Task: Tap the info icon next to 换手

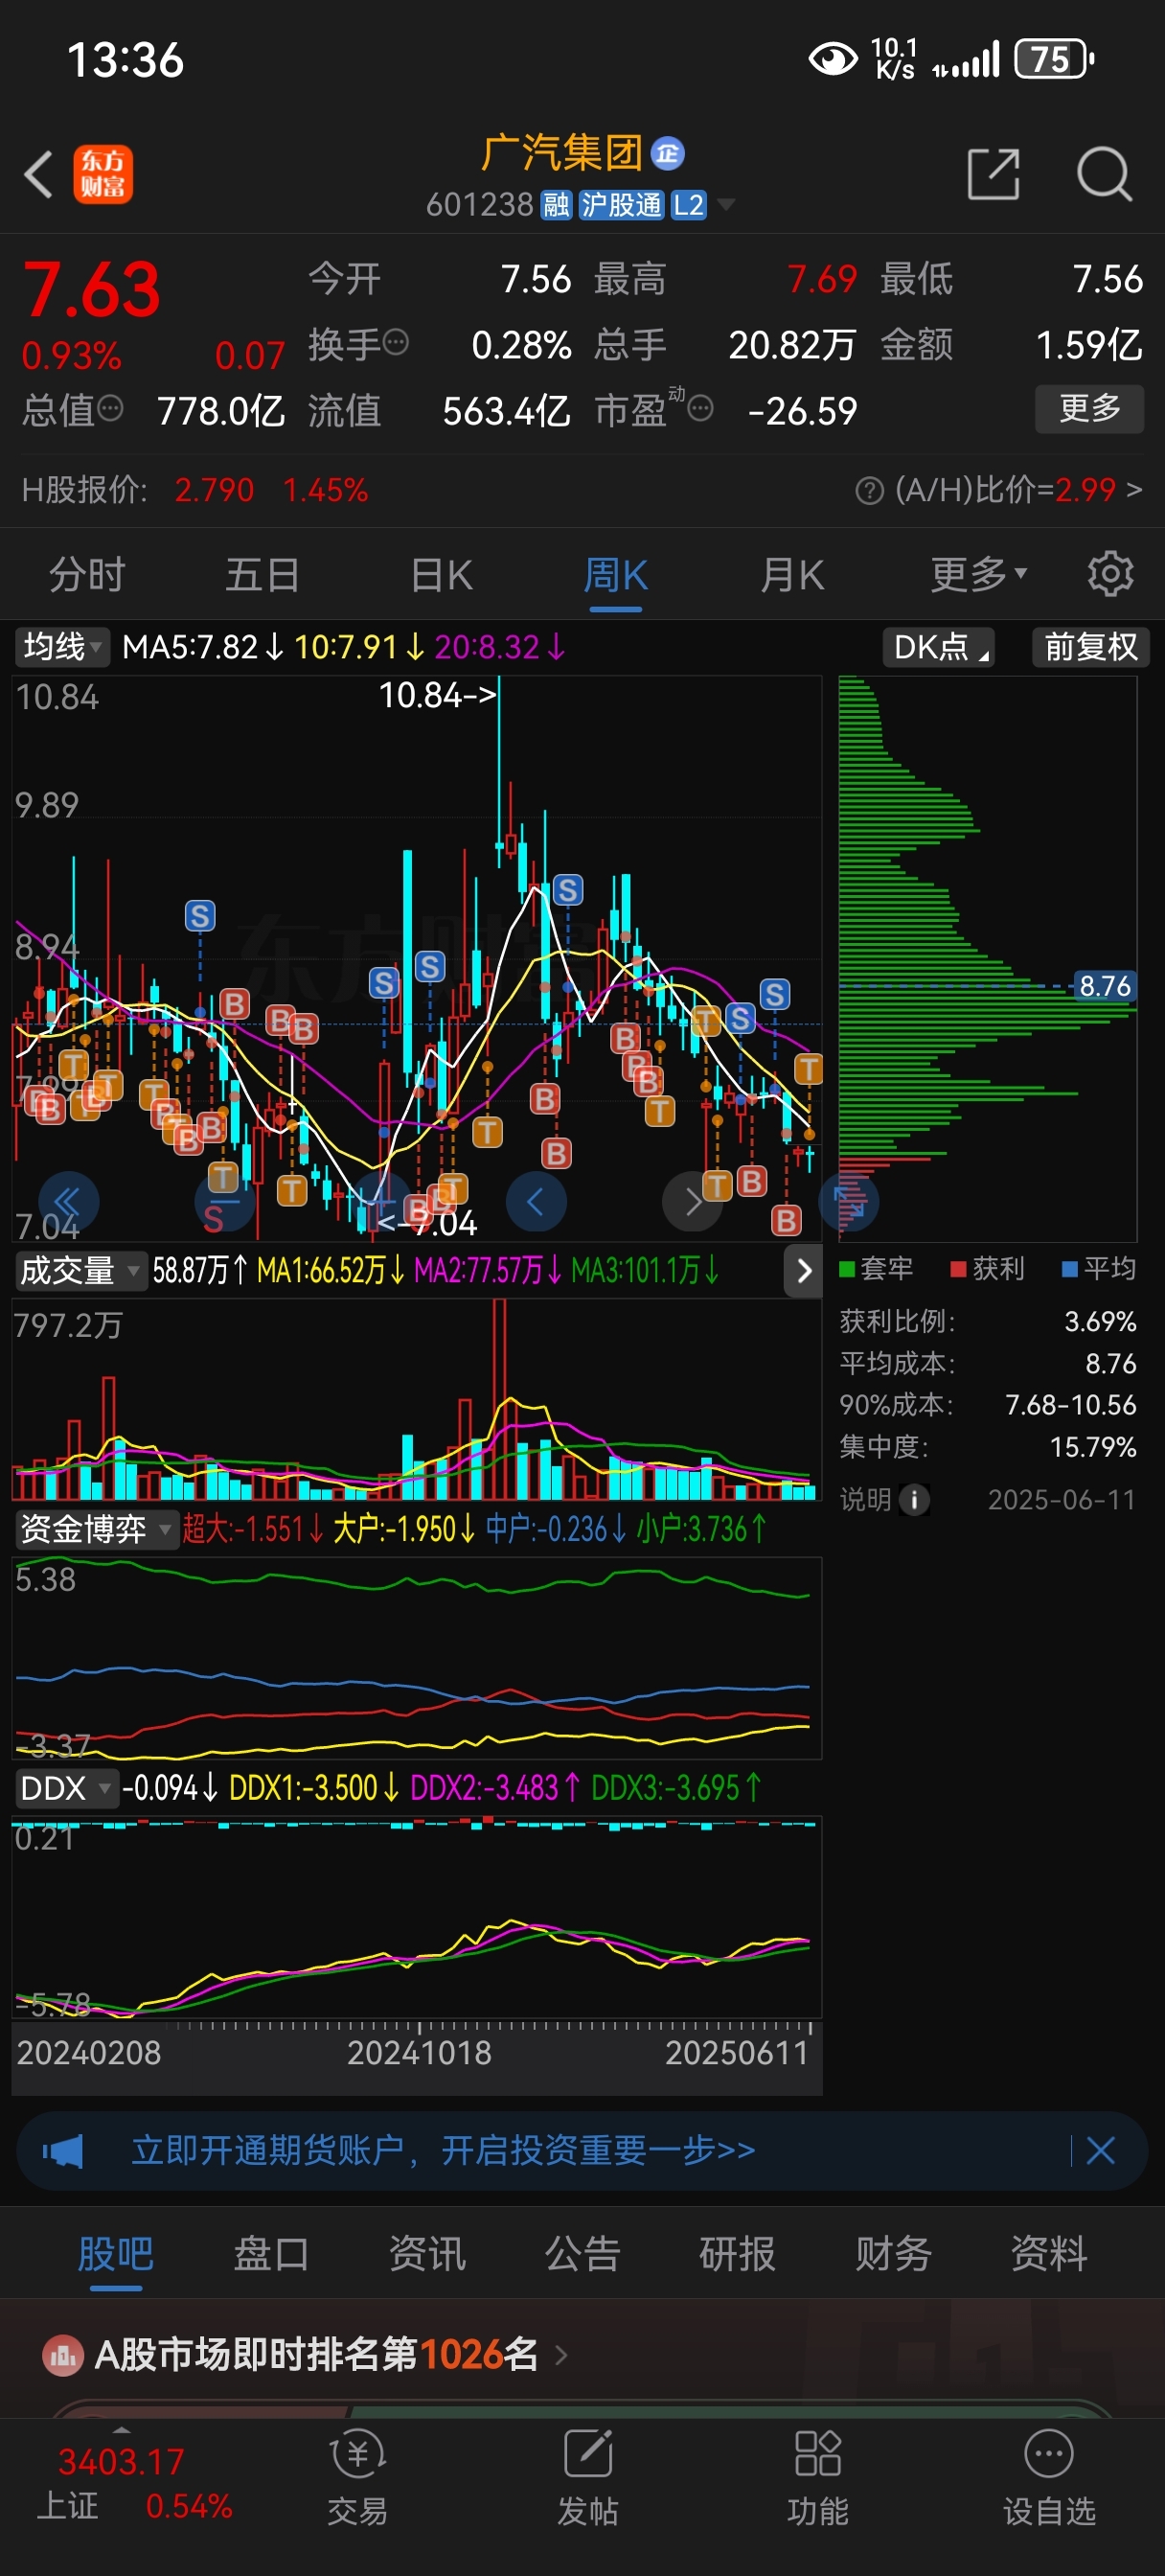Action: [x=396, y=343]
